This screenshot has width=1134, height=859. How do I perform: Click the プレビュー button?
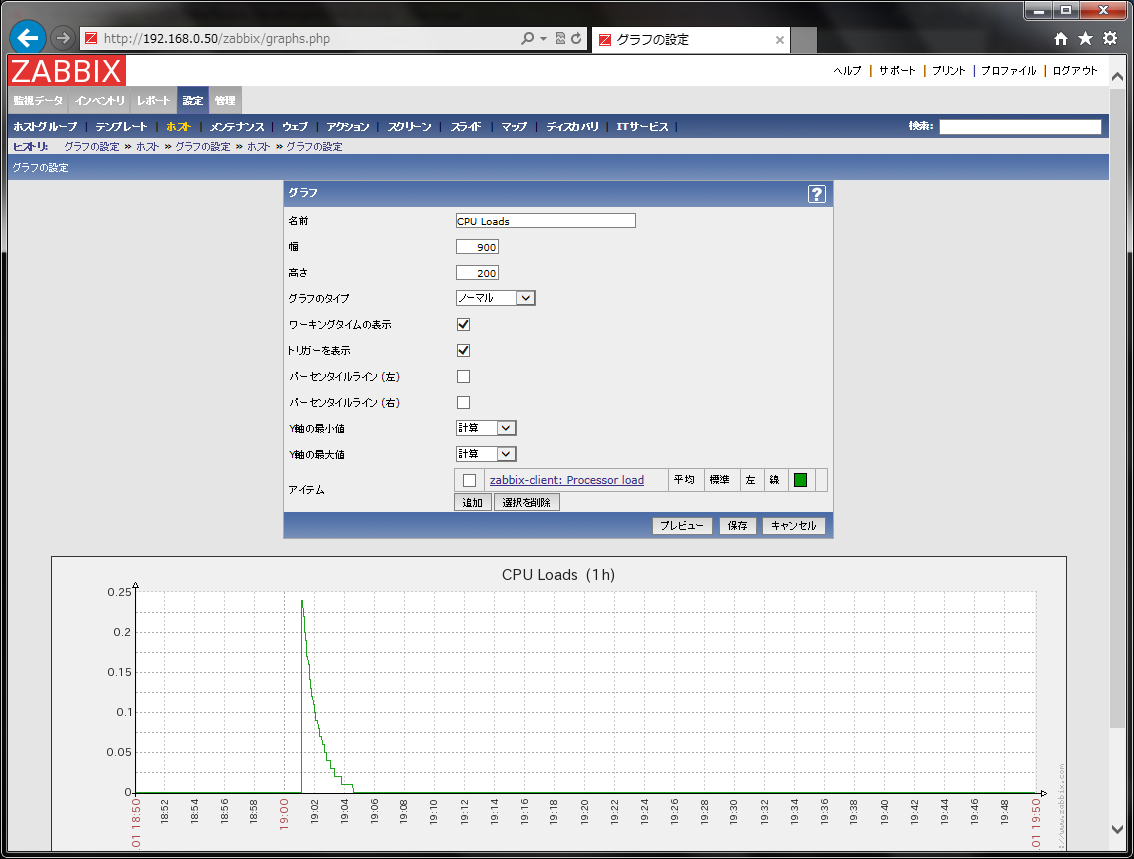[681, 526]
